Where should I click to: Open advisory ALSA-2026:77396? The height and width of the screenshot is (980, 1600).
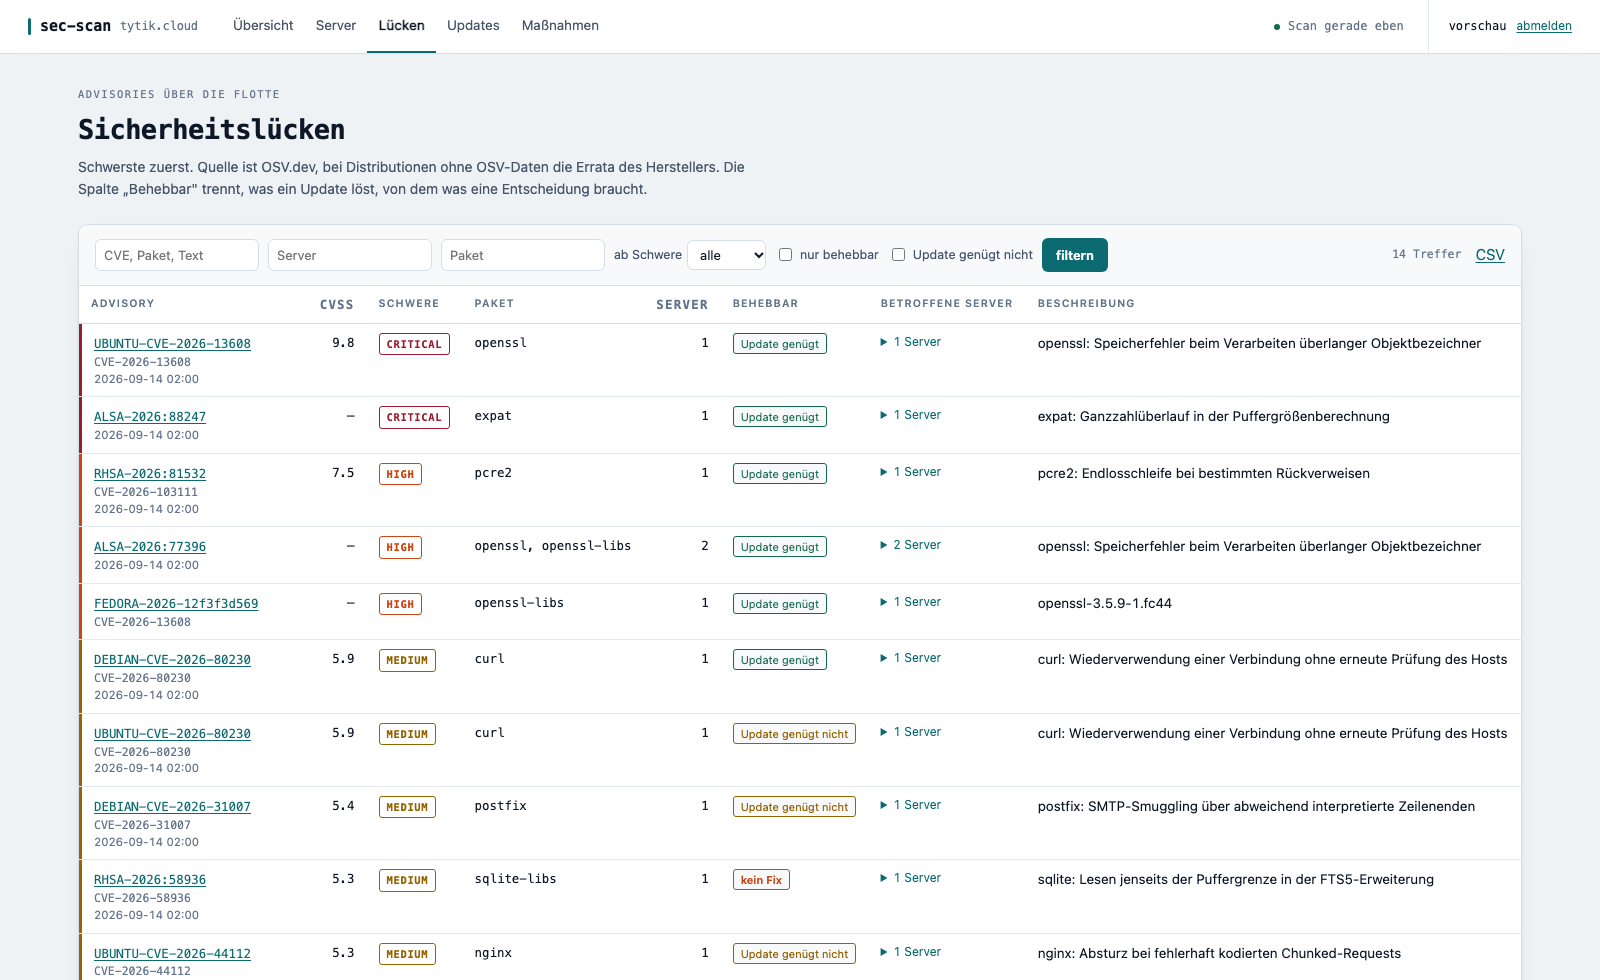[150, 547]
